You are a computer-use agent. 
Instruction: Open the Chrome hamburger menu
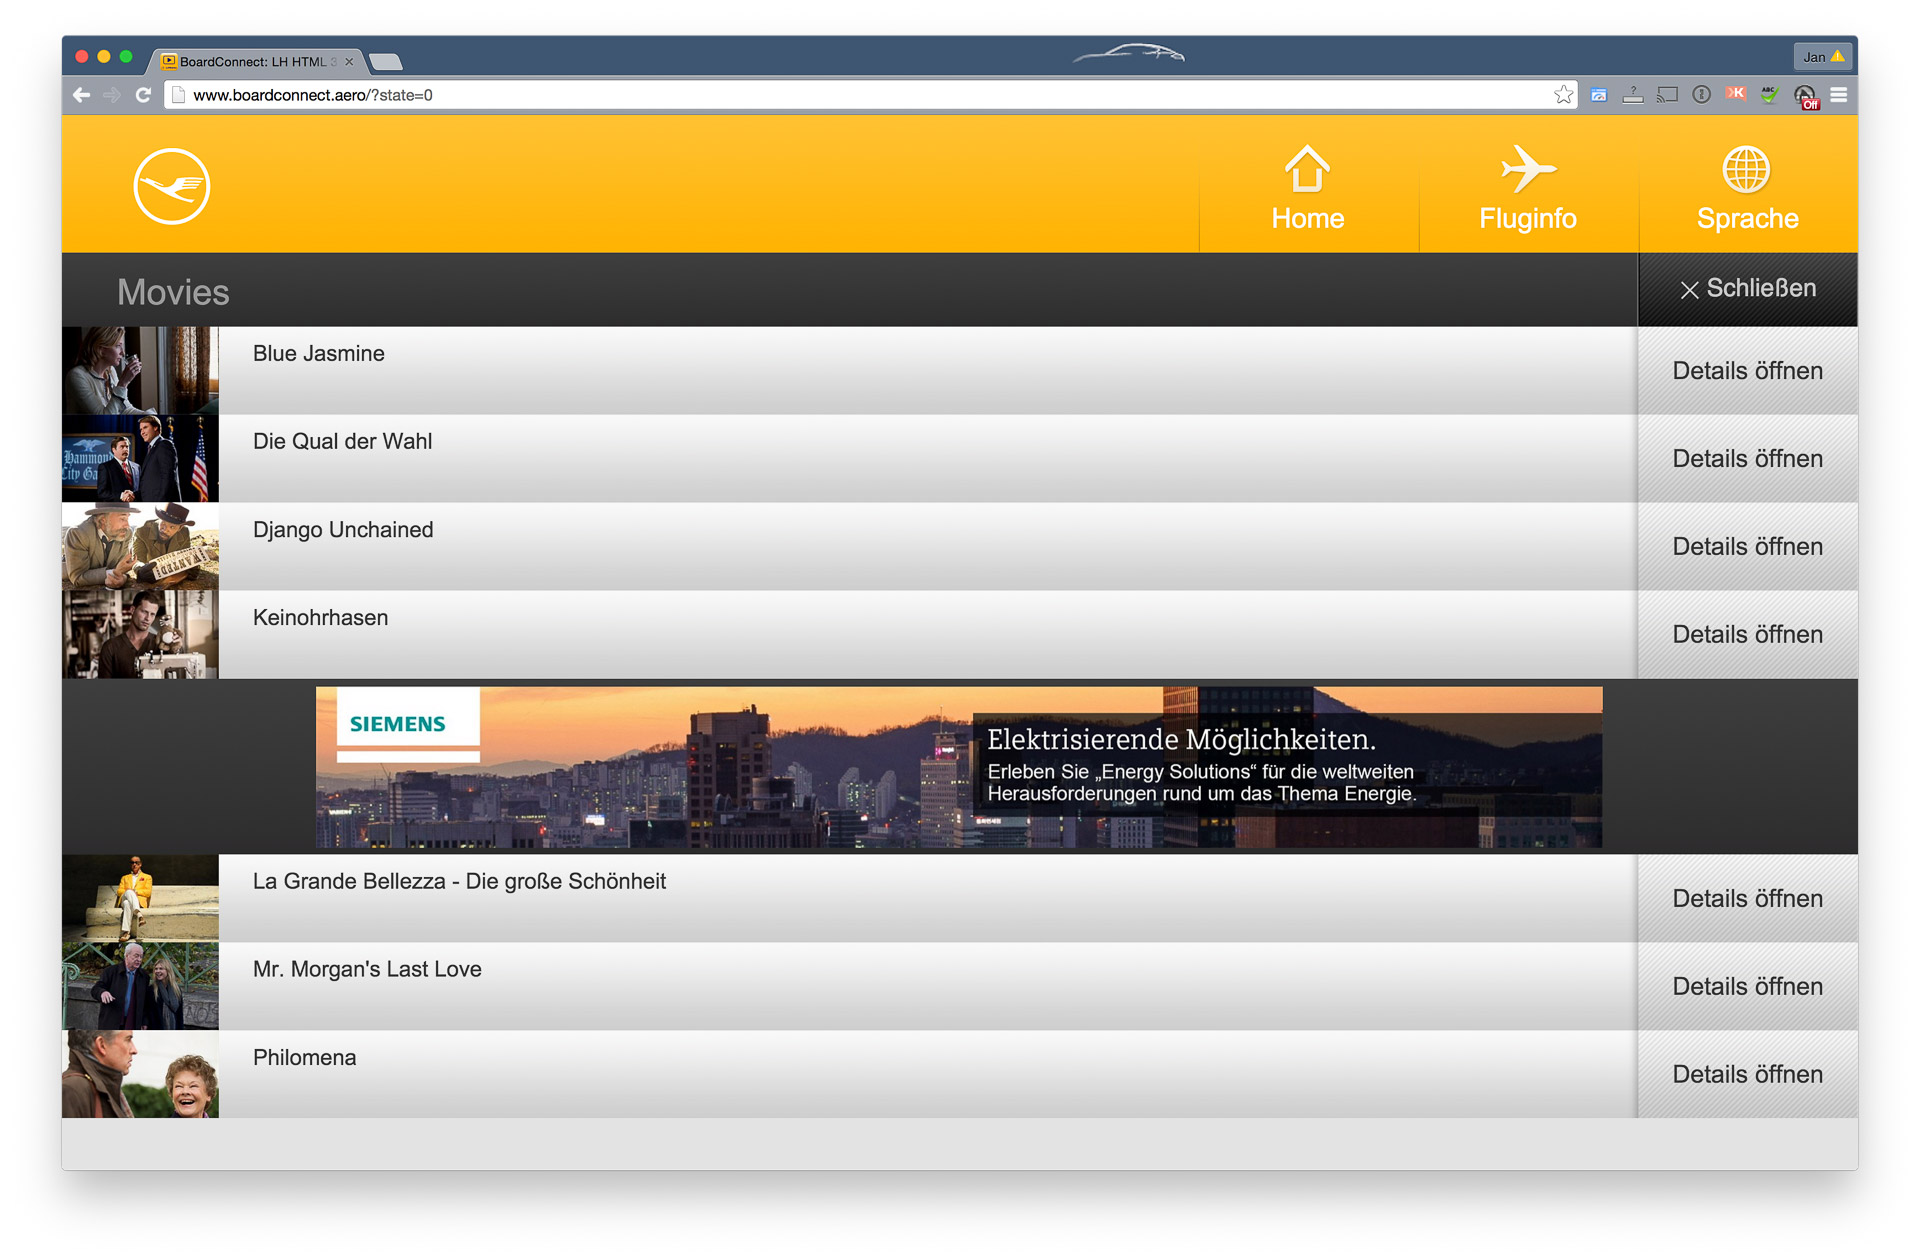point(1839,95)
